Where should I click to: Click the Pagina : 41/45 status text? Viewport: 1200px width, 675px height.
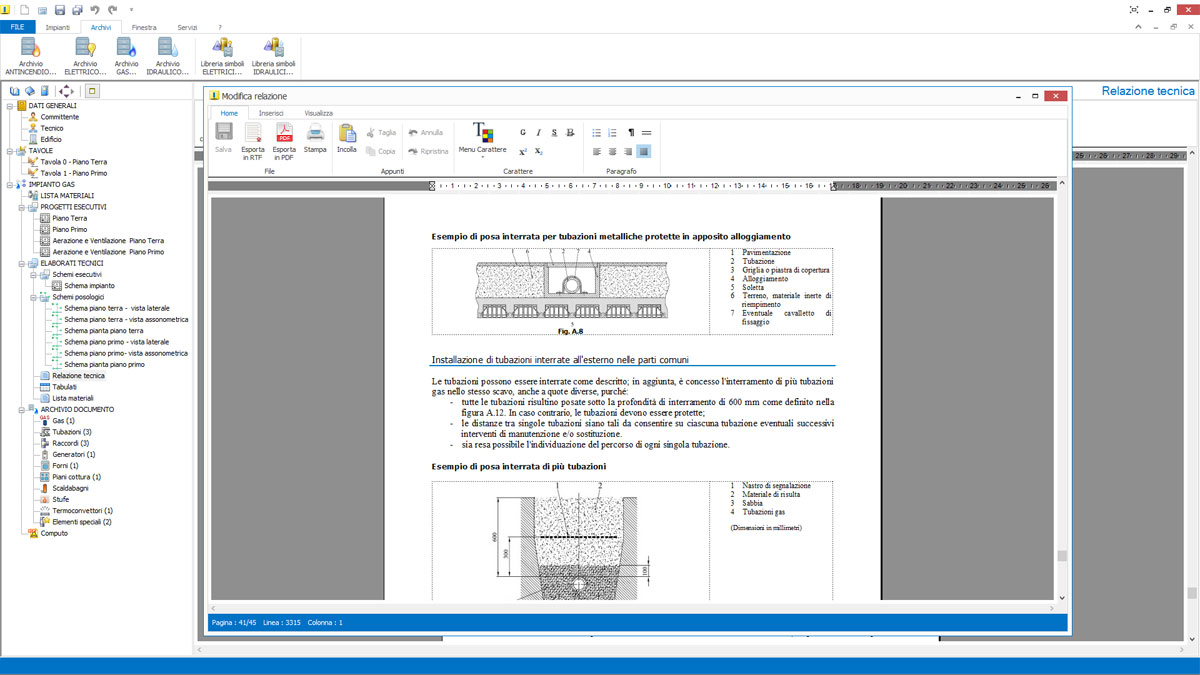click(236, 623)
